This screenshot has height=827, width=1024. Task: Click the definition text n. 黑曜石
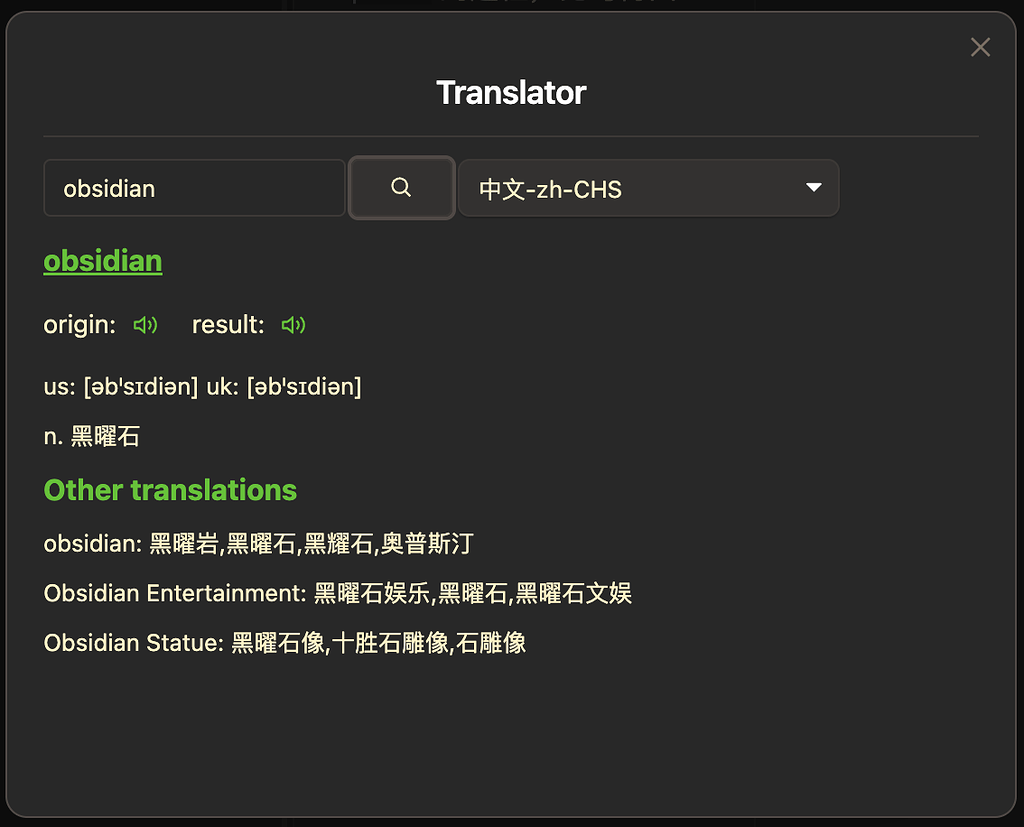[91, 436]
